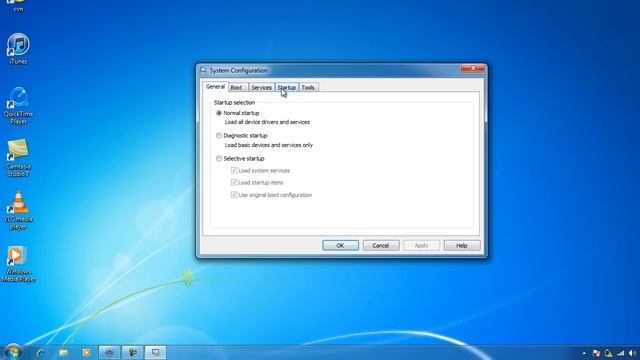Open iTunes desktop shortcut
The width and height of the screenshot is (640, 360).
(18, 48)
